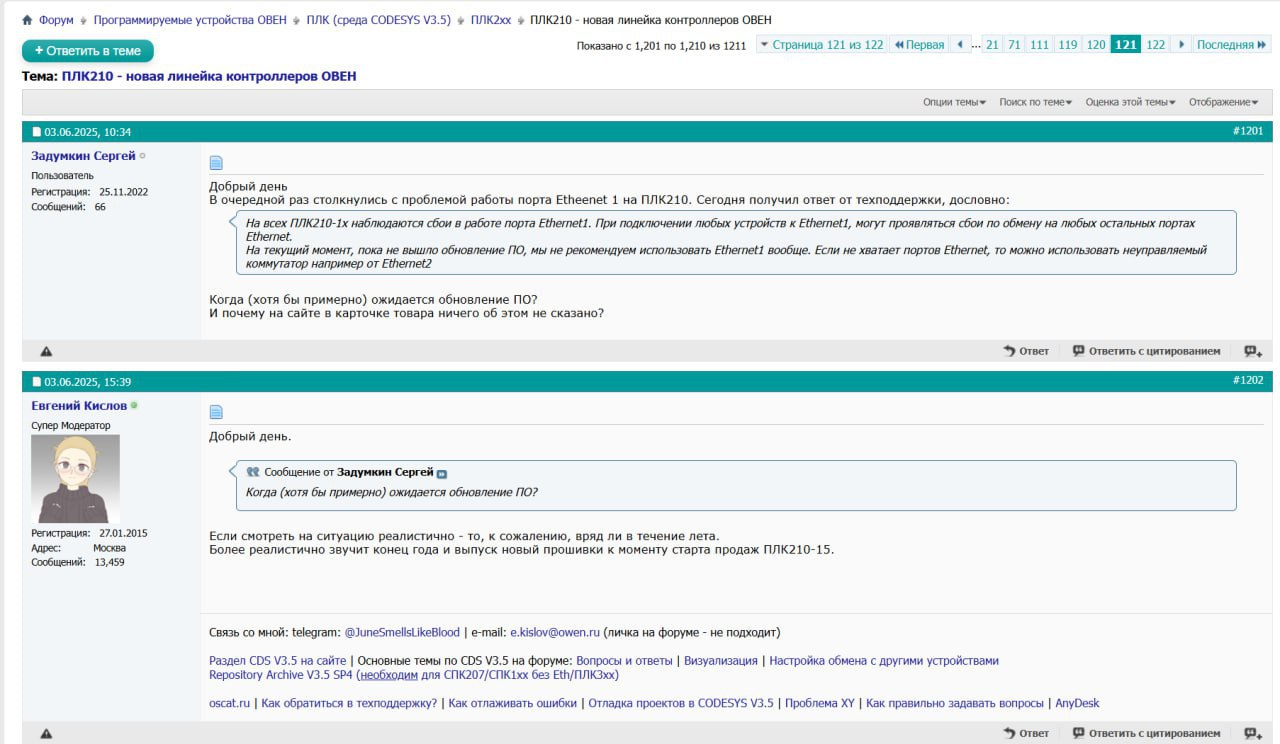Click 'Ответить с цитированием' under post #1201
This screenshot has width=1280, height=744.
click(x=1146, y=351)
